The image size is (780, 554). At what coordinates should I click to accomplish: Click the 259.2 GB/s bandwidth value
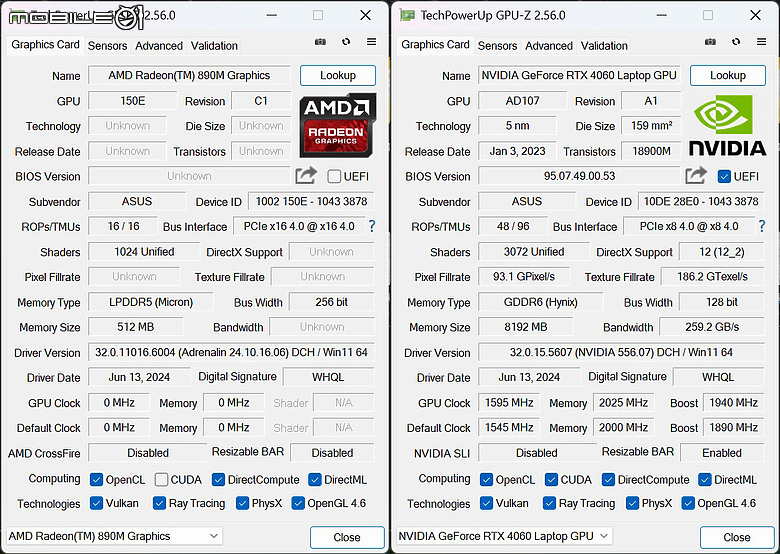pyautogui.click(x=712, y=327)
